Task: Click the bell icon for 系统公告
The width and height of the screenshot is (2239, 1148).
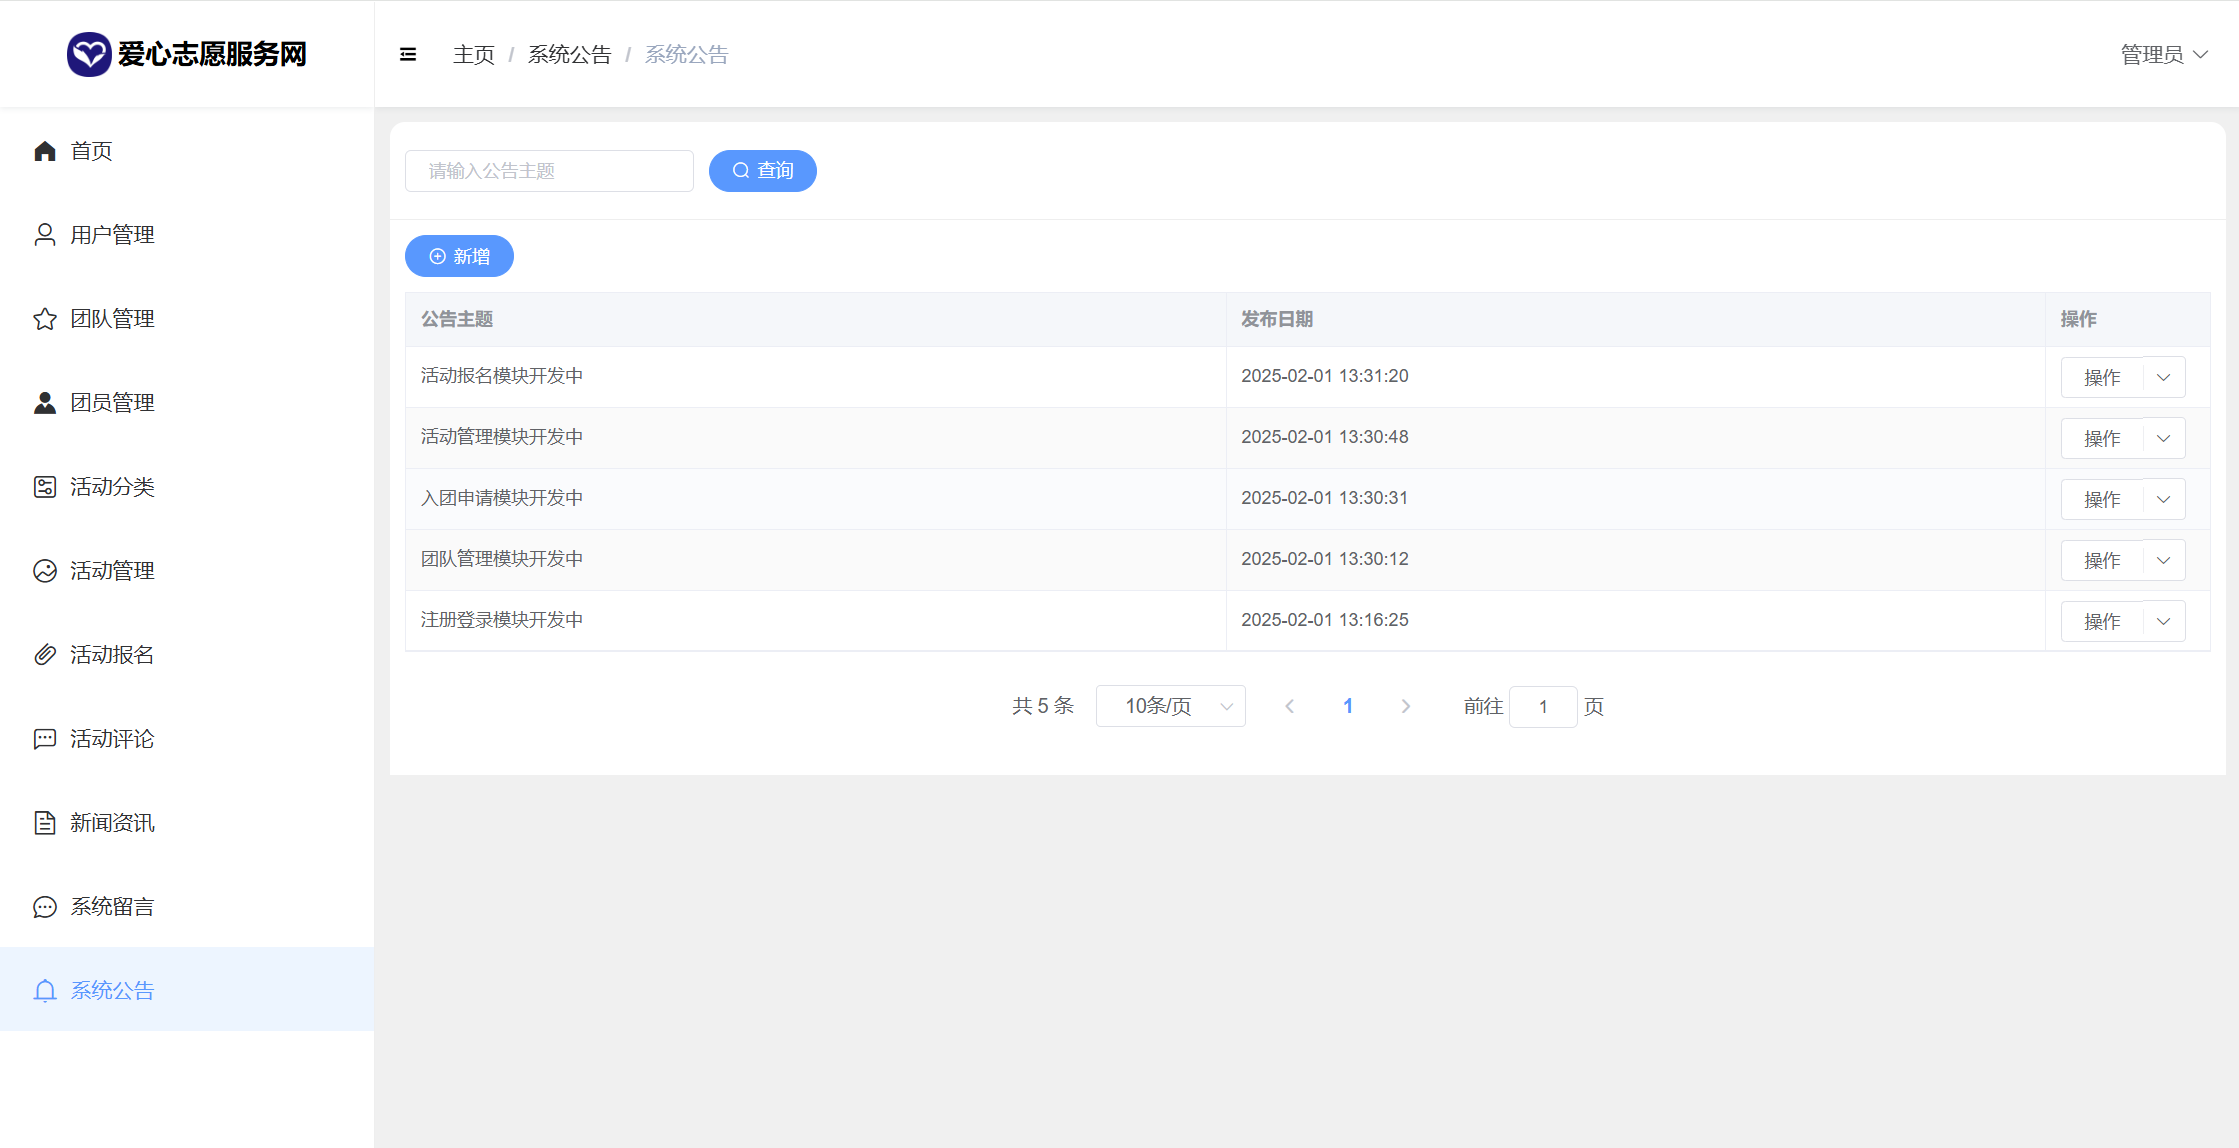Action: (45, 991)
